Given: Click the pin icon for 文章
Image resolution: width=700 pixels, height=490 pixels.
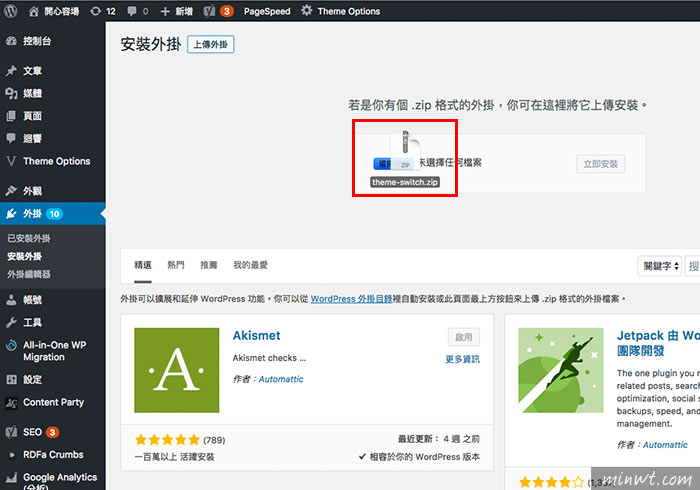Looking at the screenshot, I should [11, 71].
